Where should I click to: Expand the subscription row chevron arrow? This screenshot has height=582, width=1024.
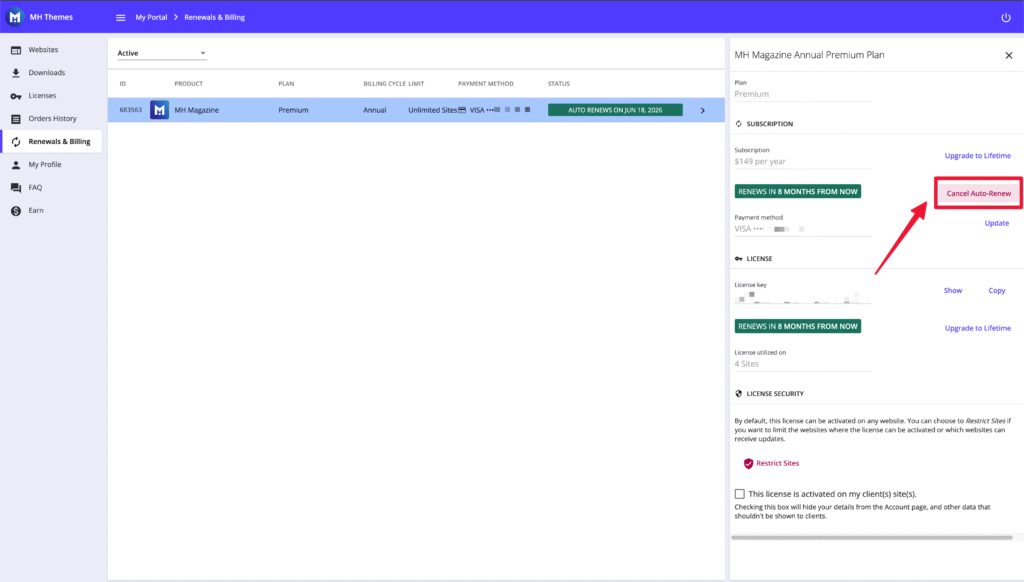click(702, 110)
